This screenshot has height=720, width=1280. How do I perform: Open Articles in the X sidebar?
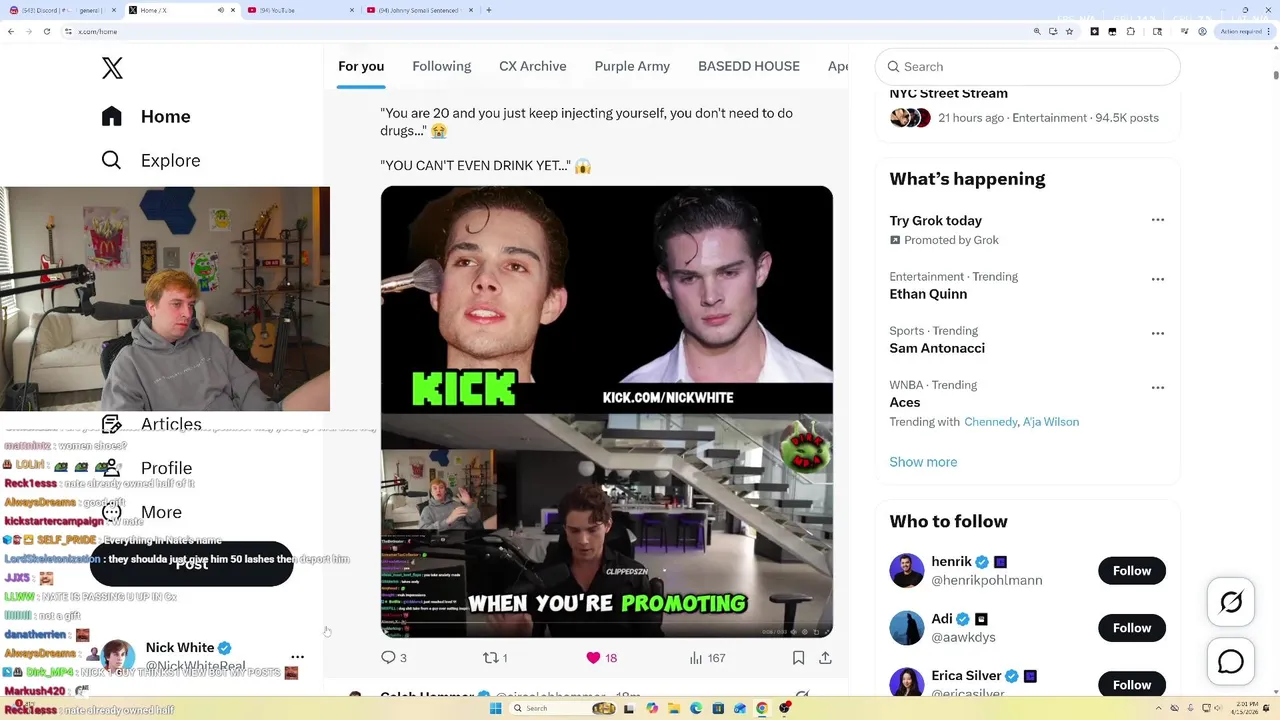click(x=151, y=424)
